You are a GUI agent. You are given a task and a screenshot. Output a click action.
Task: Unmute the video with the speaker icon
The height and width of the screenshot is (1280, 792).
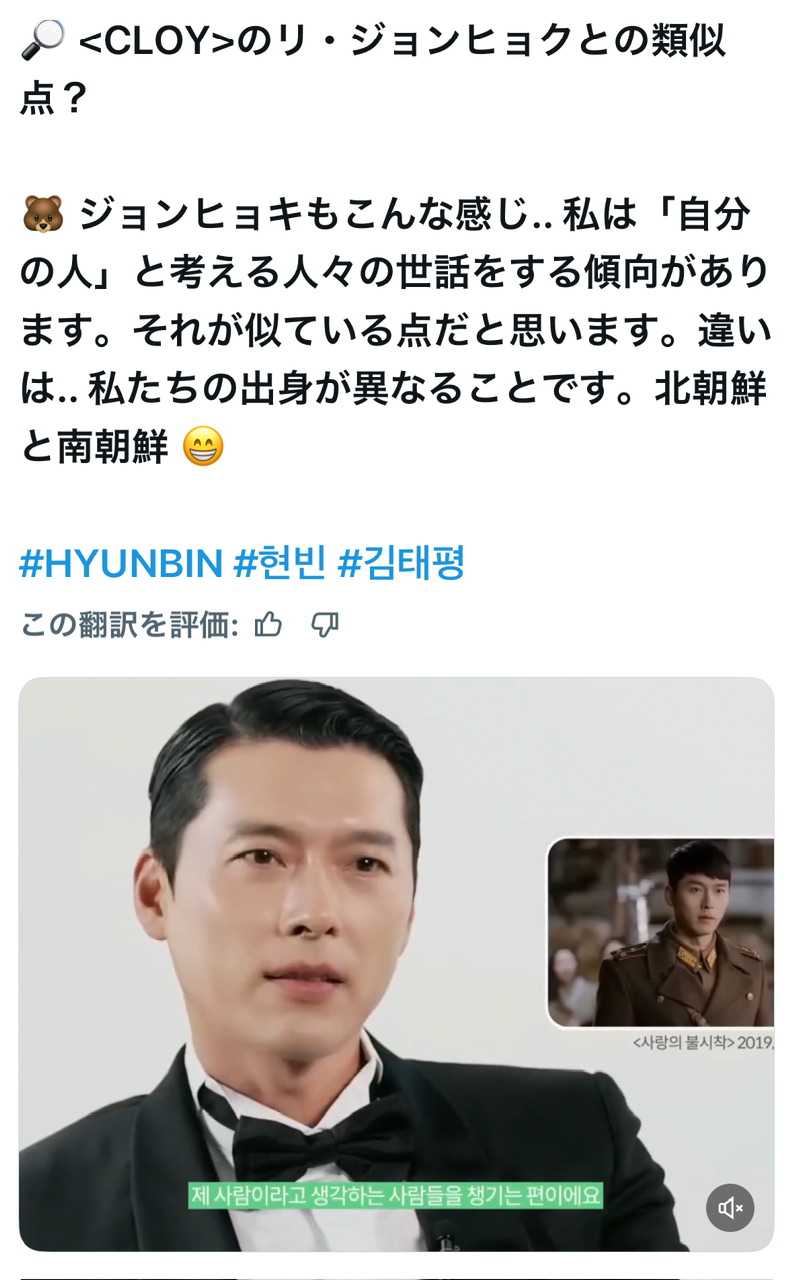click(730, 1208)
